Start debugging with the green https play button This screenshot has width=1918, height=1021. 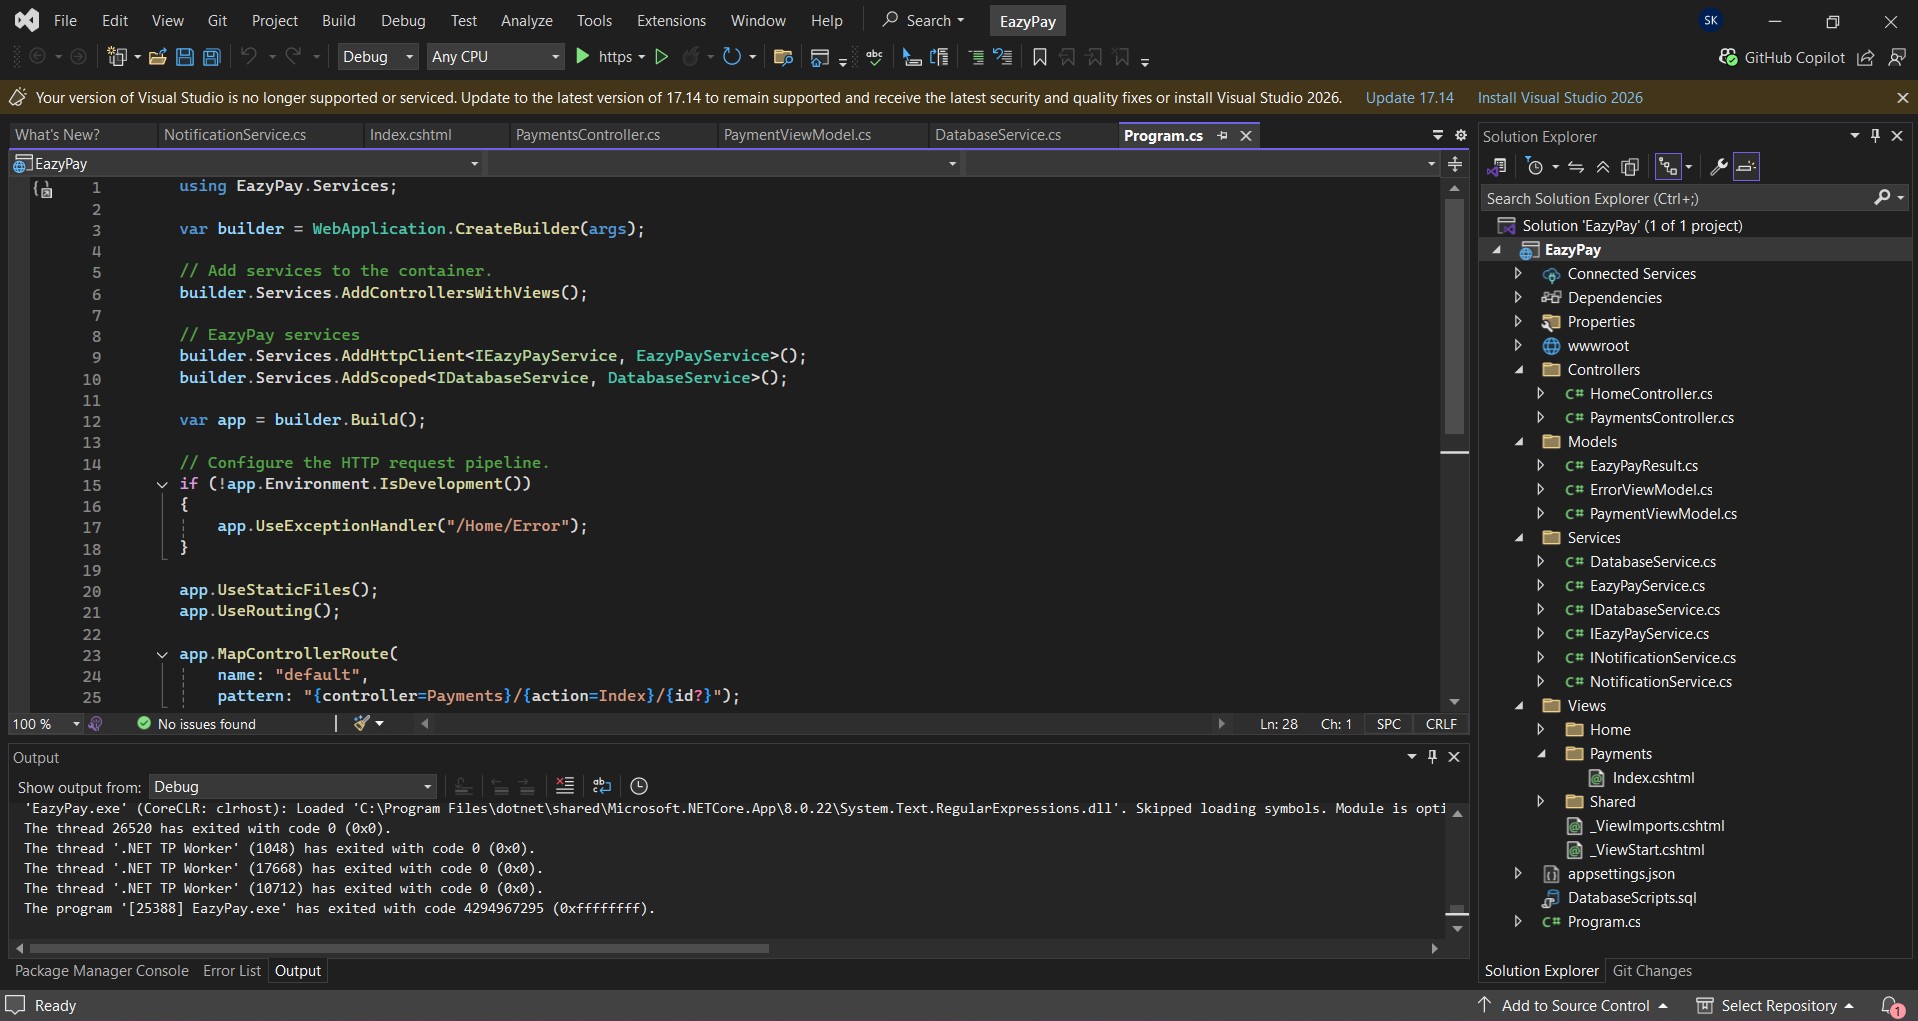click(583, 57)
